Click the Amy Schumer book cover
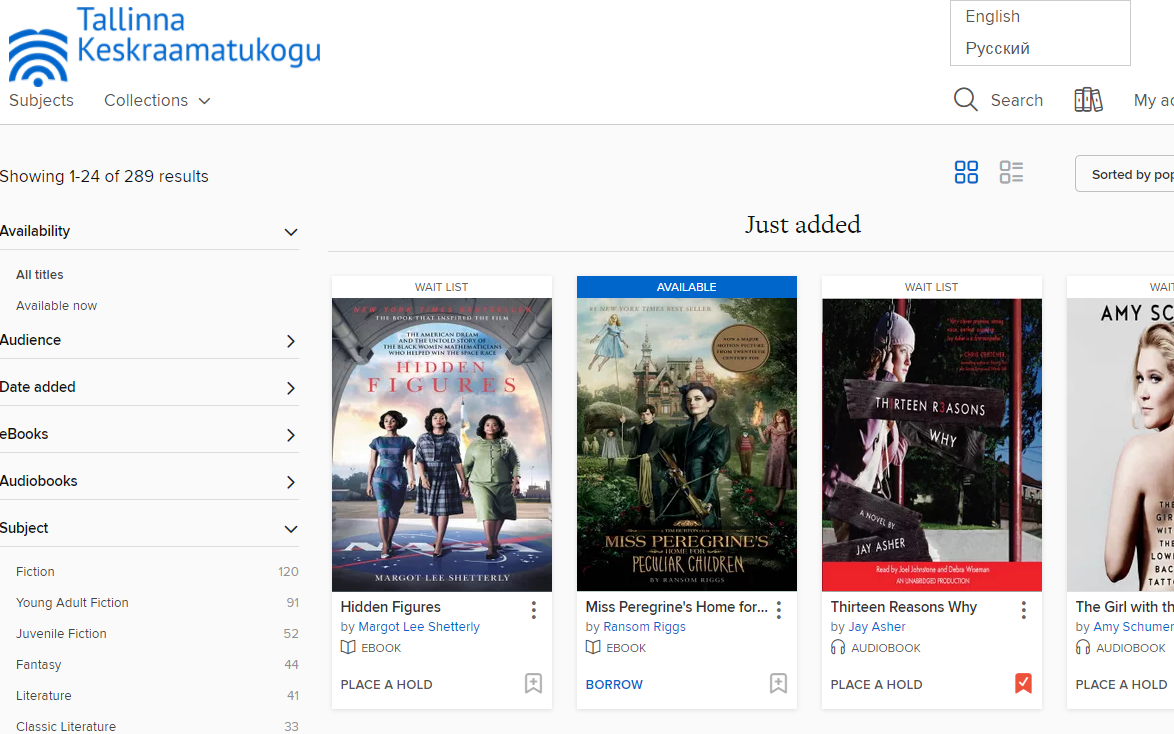 (1120, 445)
